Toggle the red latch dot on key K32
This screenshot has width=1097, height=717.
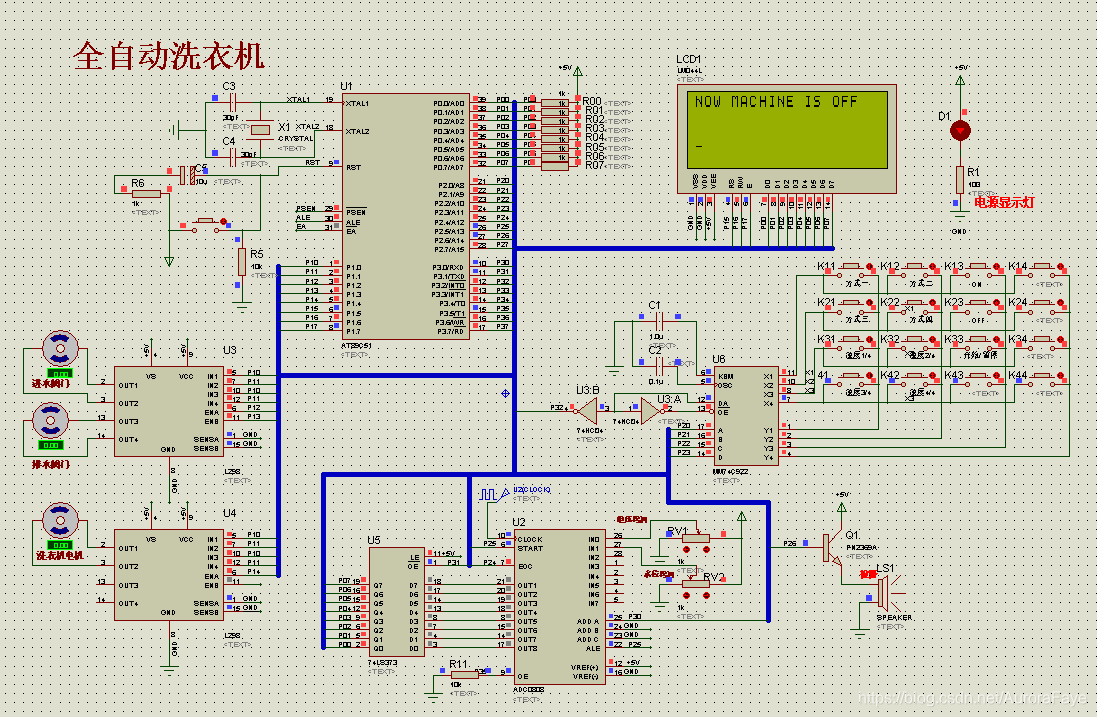click(x=933, y=340)
